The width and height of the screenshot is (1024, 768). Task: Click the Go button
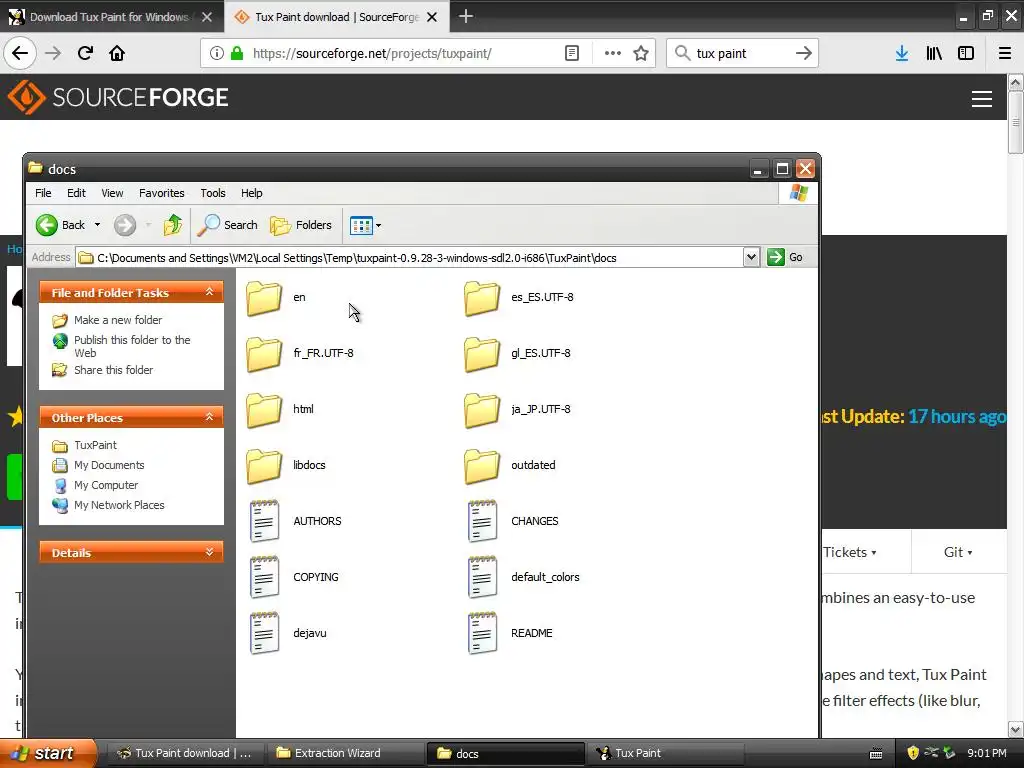point(785,257)
